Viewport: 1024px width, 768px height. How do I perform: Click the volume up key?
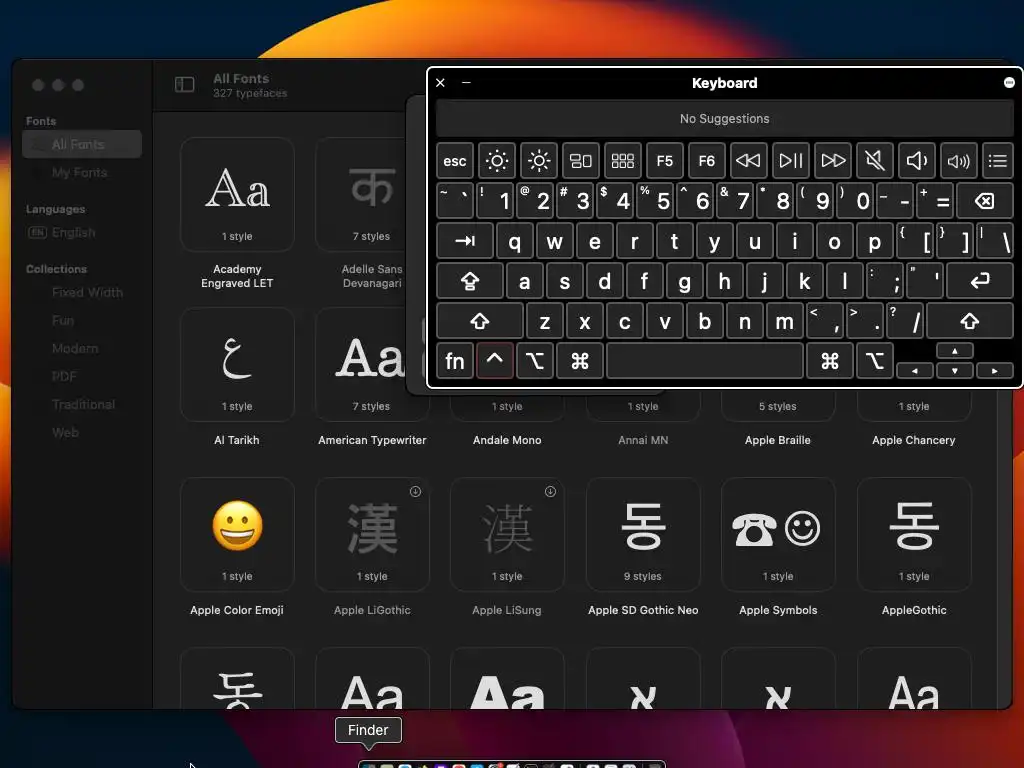pos(958,161)
